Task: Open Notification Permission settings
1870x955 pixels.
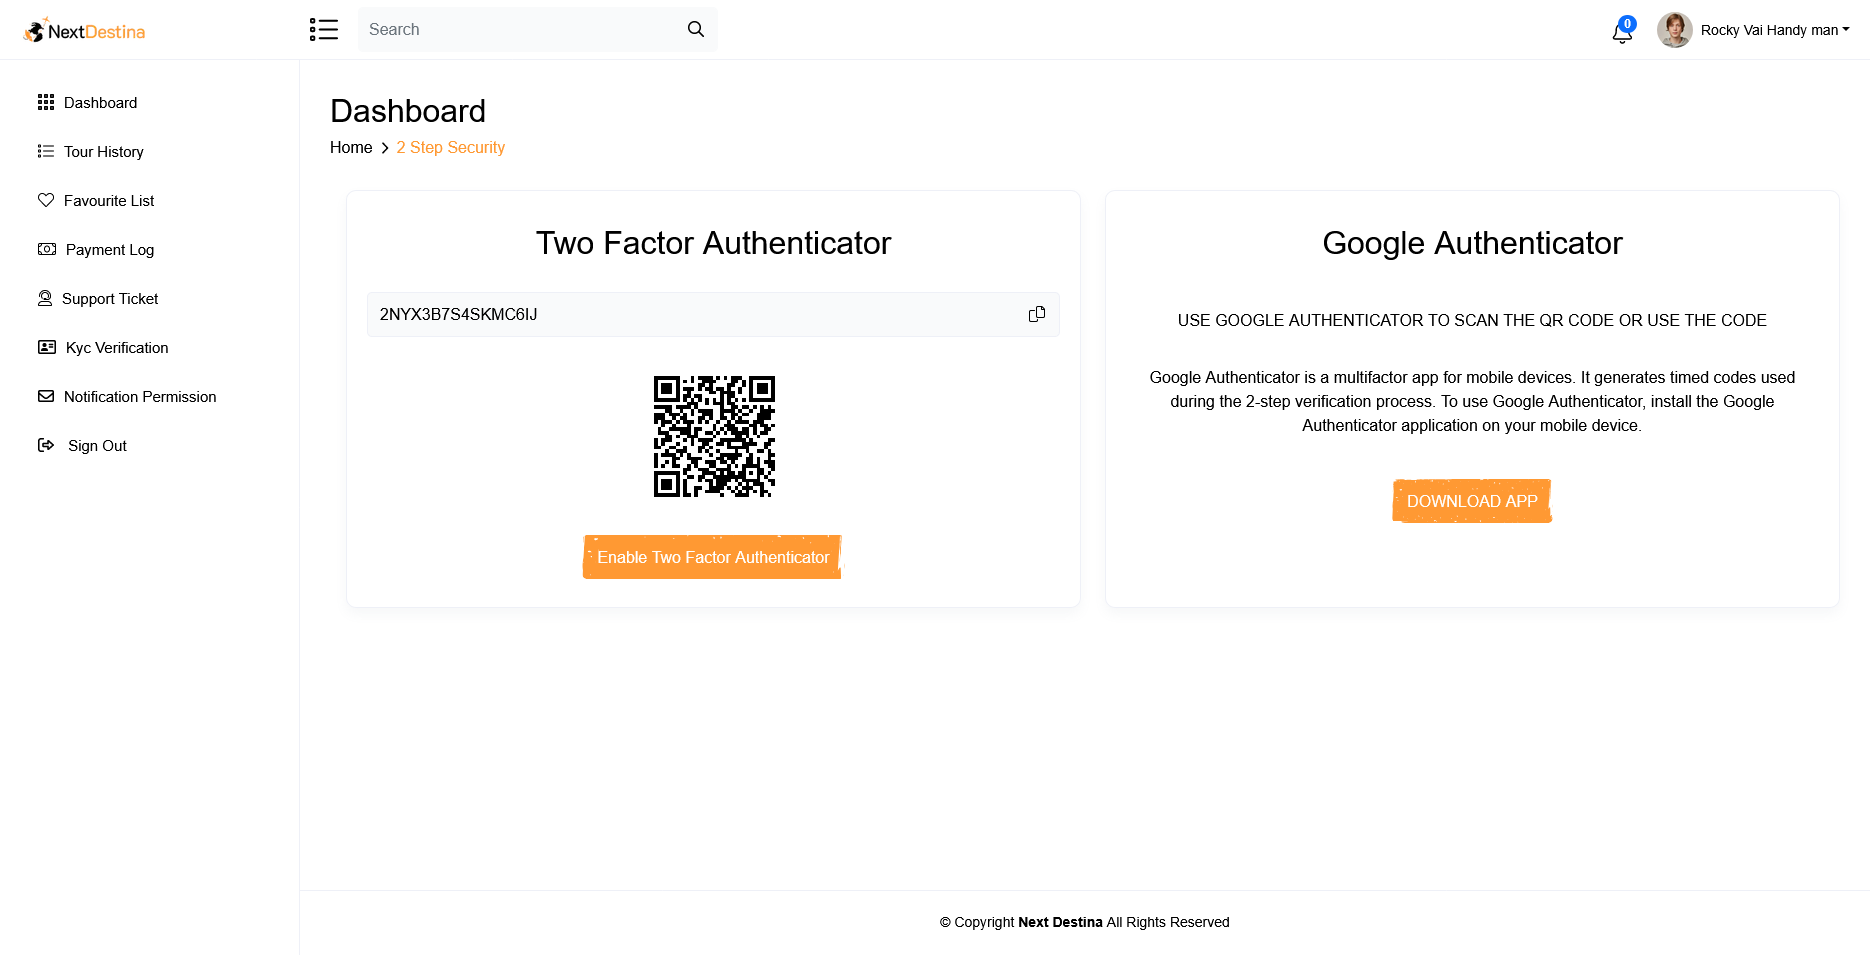Action: pyautogui.click(x=140, y=397)
